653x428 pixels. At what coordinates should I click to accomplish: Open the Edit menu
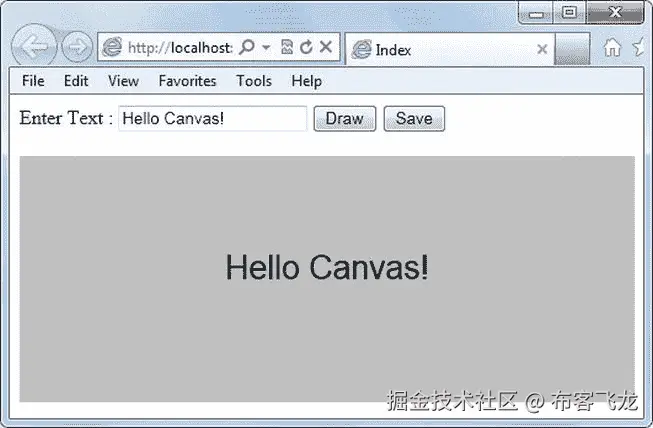tap(76, 81)
